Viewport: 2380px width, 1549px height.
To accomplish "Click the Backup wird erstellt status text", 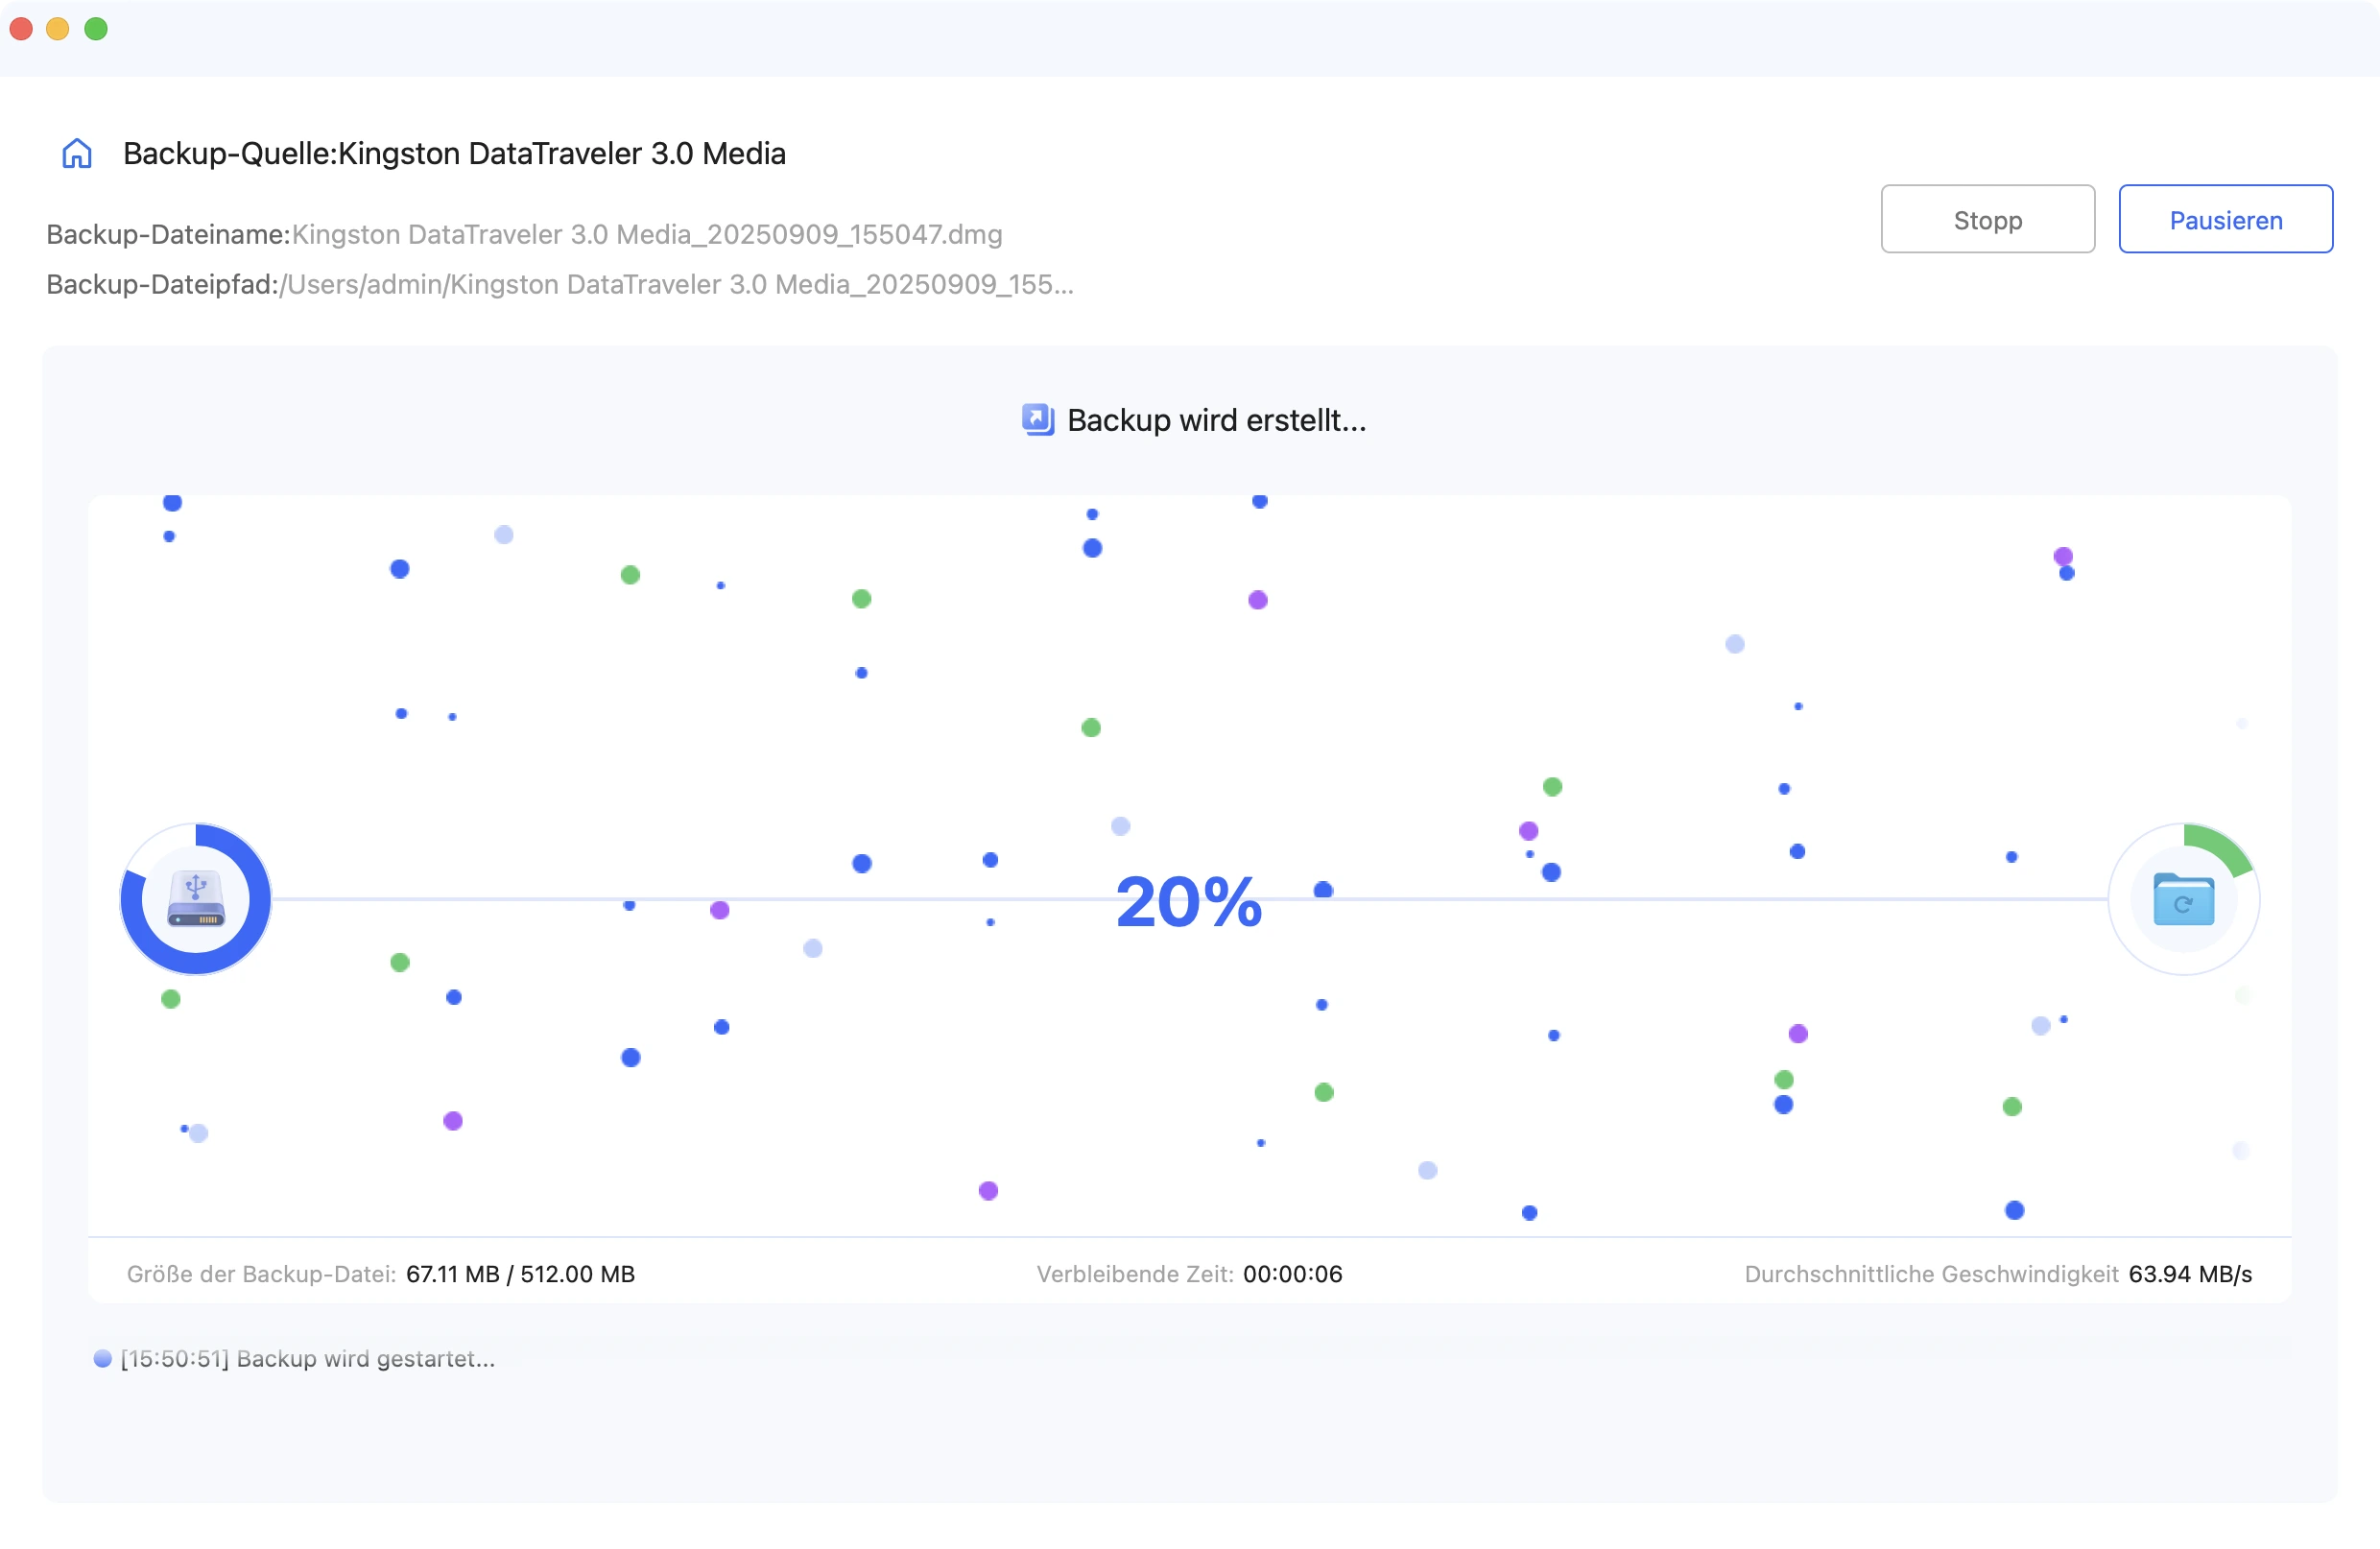I will tap(1216, 420).
